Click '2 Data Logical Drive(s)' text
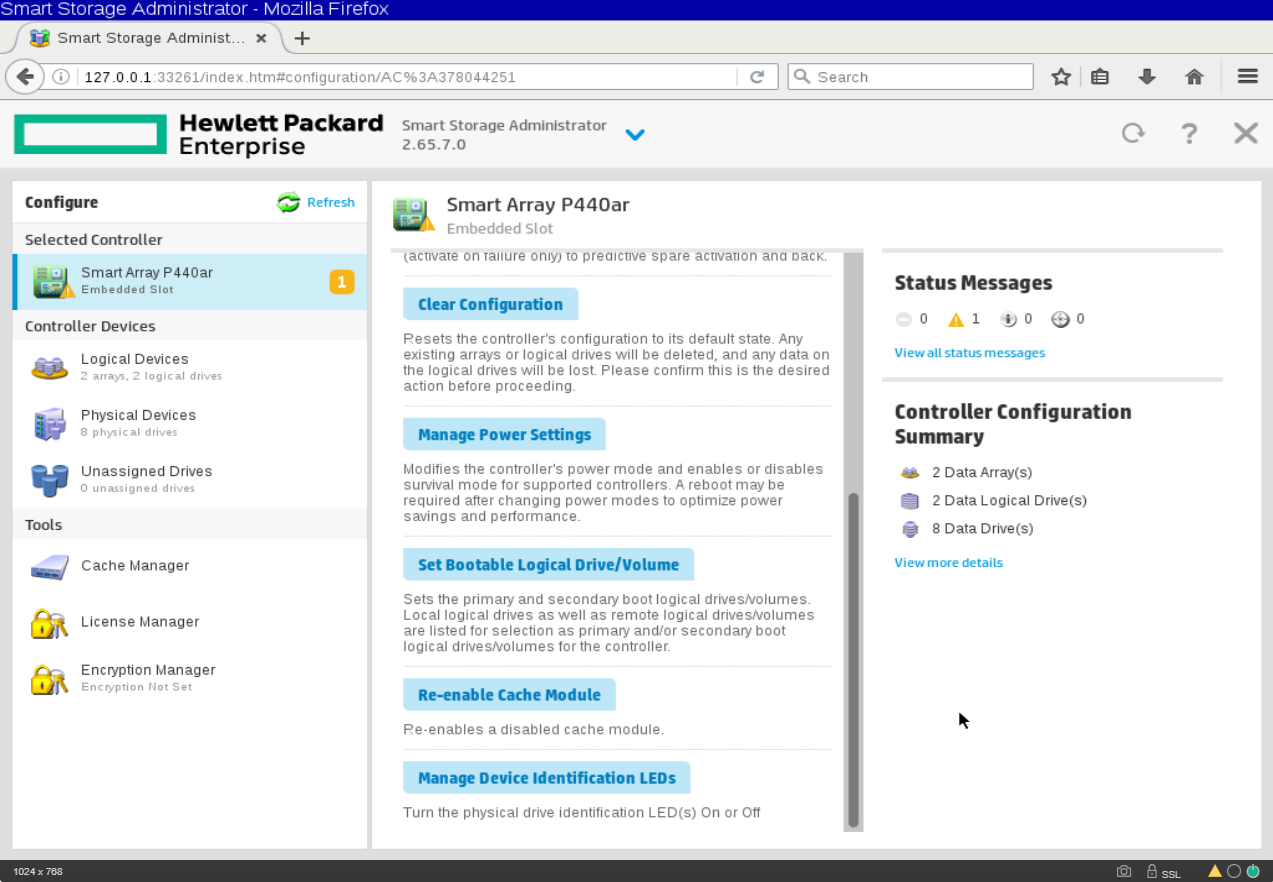 [x=1009, y=501]
